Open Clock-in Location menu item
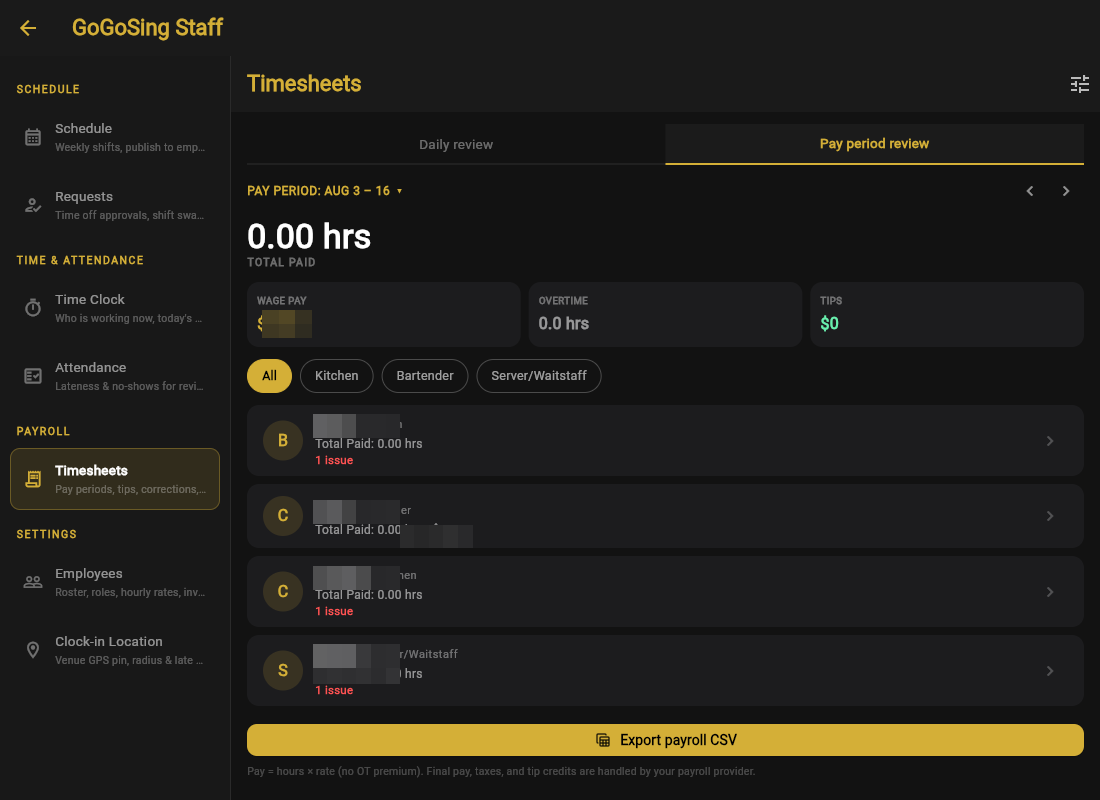This screenshot has width=1100, height=800. (115, 651)
